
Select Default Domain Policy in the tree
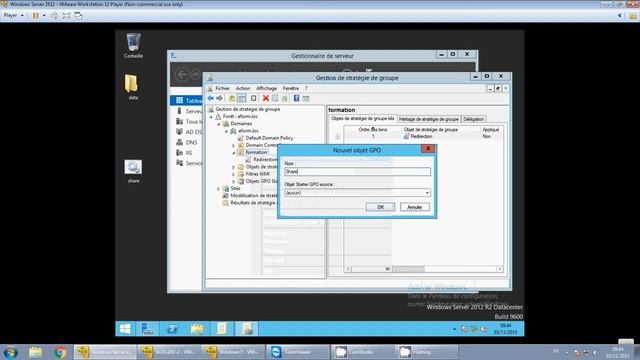pos(269,138)
